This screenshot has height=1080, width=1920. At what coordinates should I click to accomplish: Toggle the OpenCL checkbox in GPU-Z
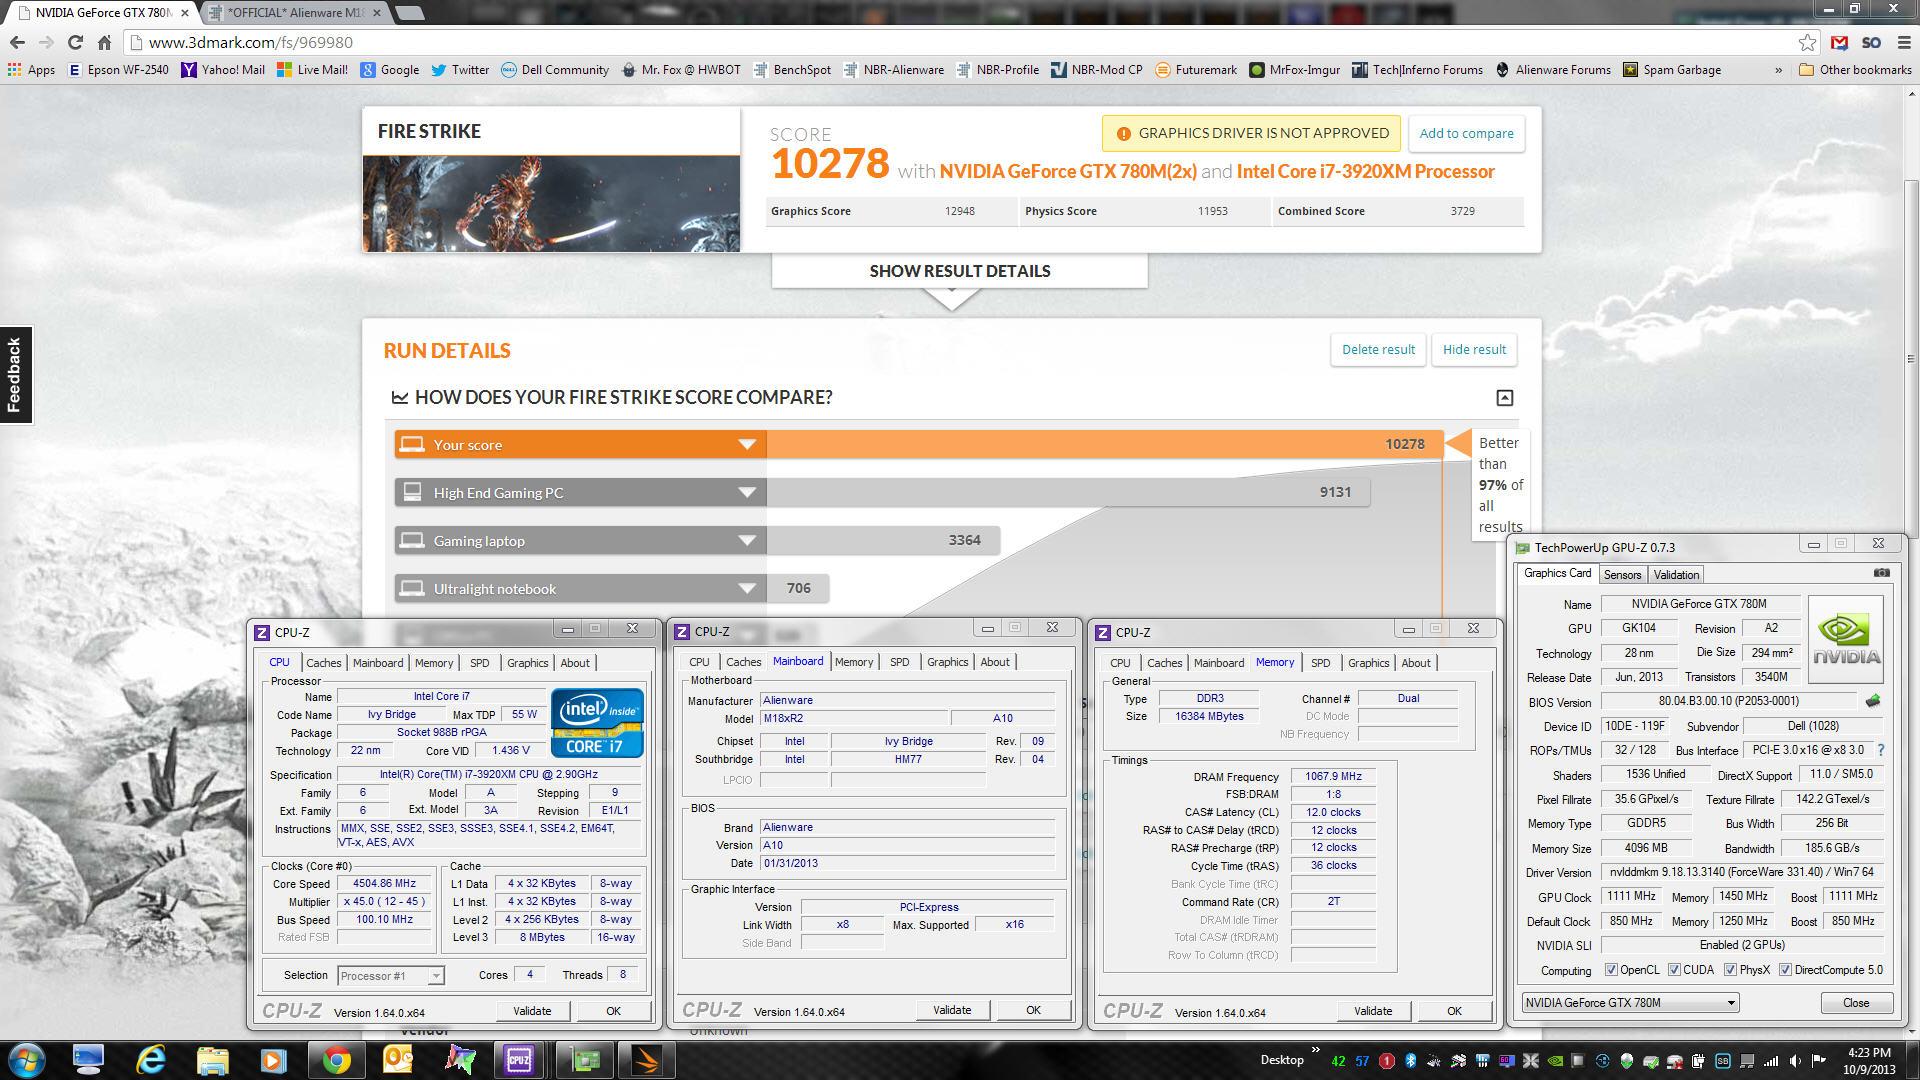pos(1611,970)
